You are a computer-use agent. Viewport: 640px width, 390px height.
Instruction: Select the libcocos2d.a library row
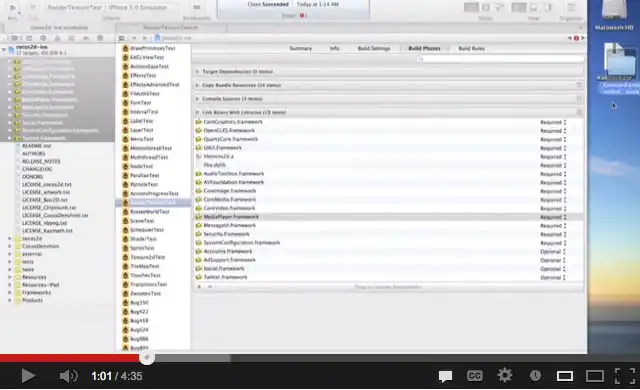click(x=389, y=156)
